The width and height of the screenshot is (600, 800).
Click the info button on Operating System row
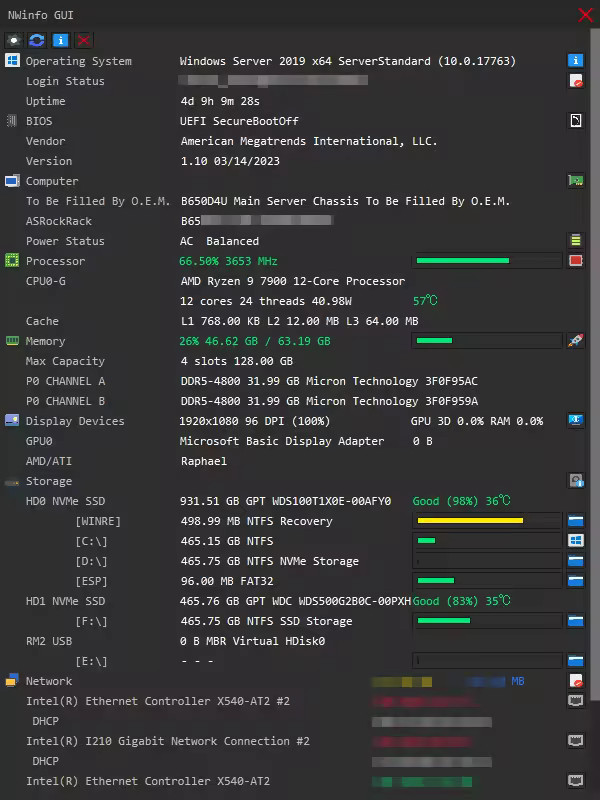575,61
